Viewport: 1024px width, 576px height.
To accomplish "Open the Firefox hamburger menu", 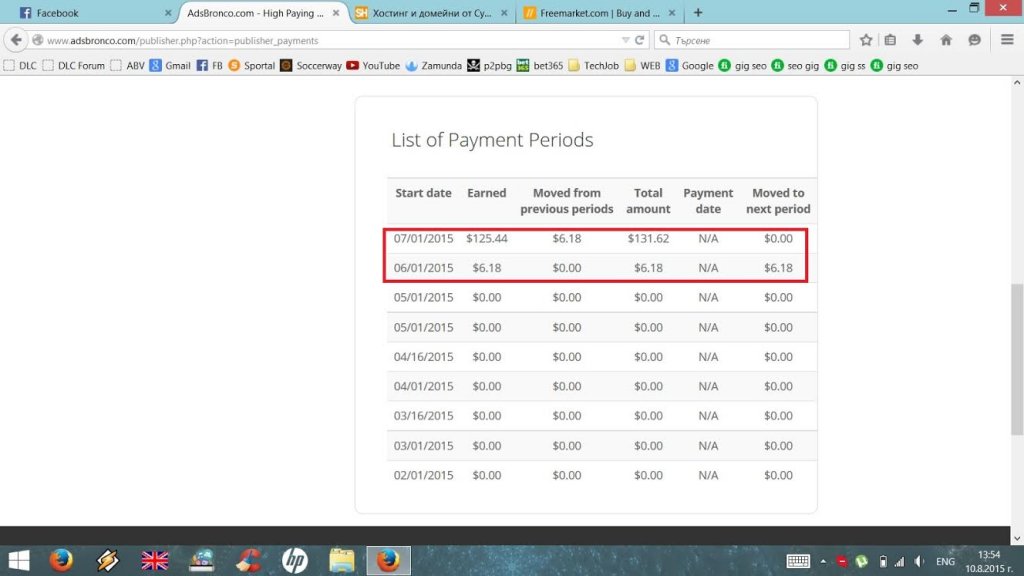I will point(1007,40).
